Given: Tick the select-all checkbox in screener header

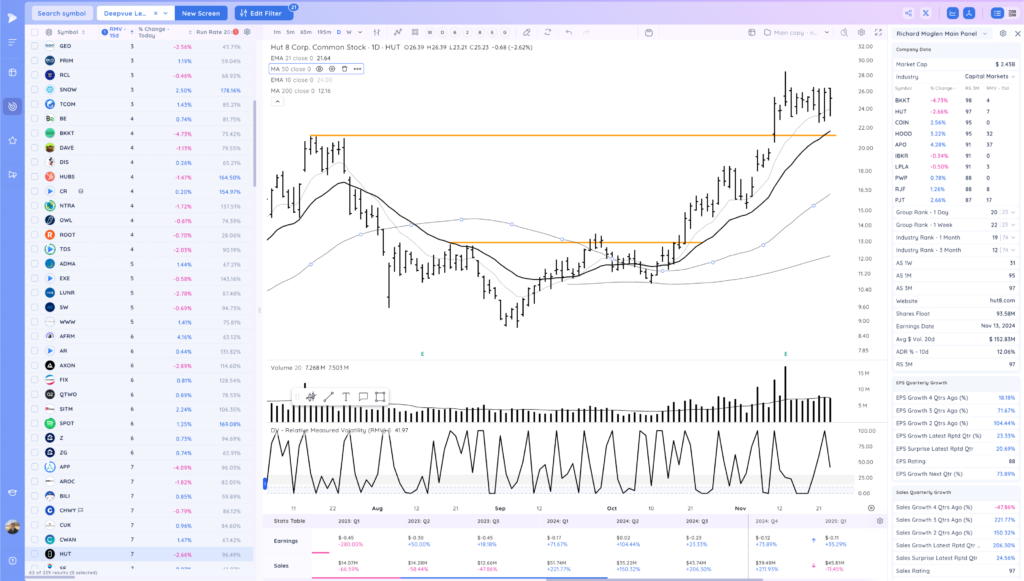Looking at the screenshot, I should click(35, 32).
